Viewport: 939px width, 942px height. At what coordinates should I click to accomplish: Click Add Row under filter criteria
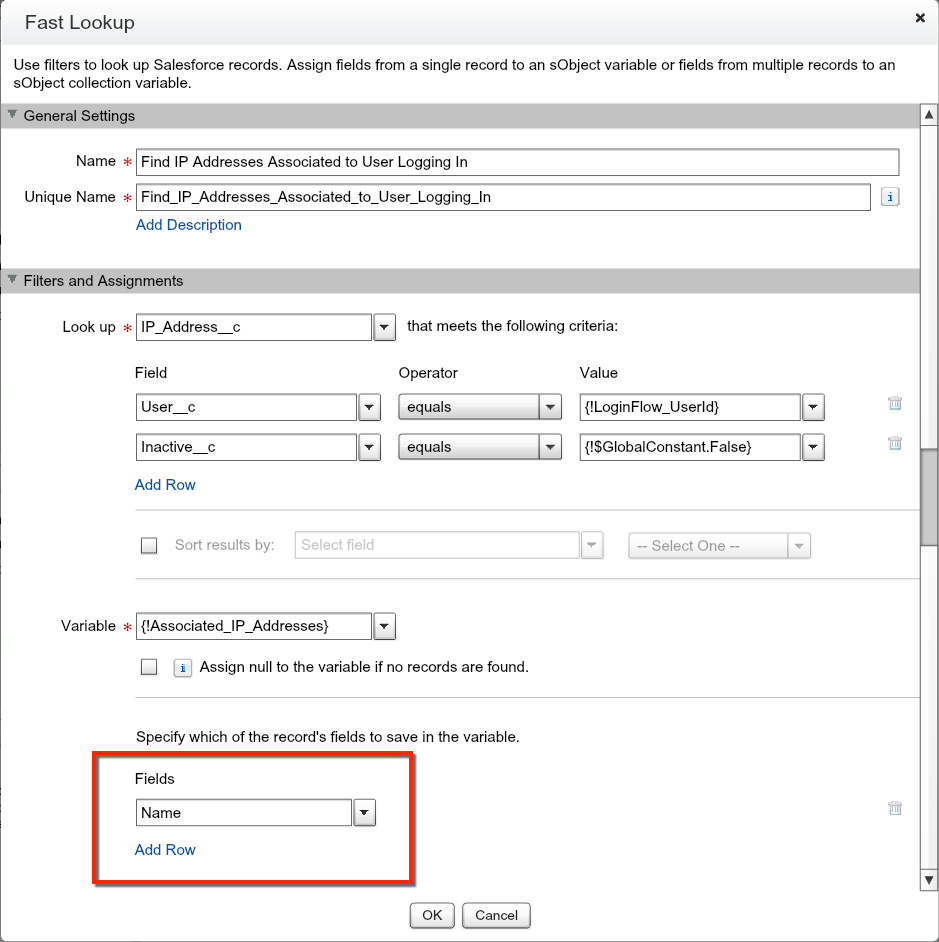(x=165, y=485)
